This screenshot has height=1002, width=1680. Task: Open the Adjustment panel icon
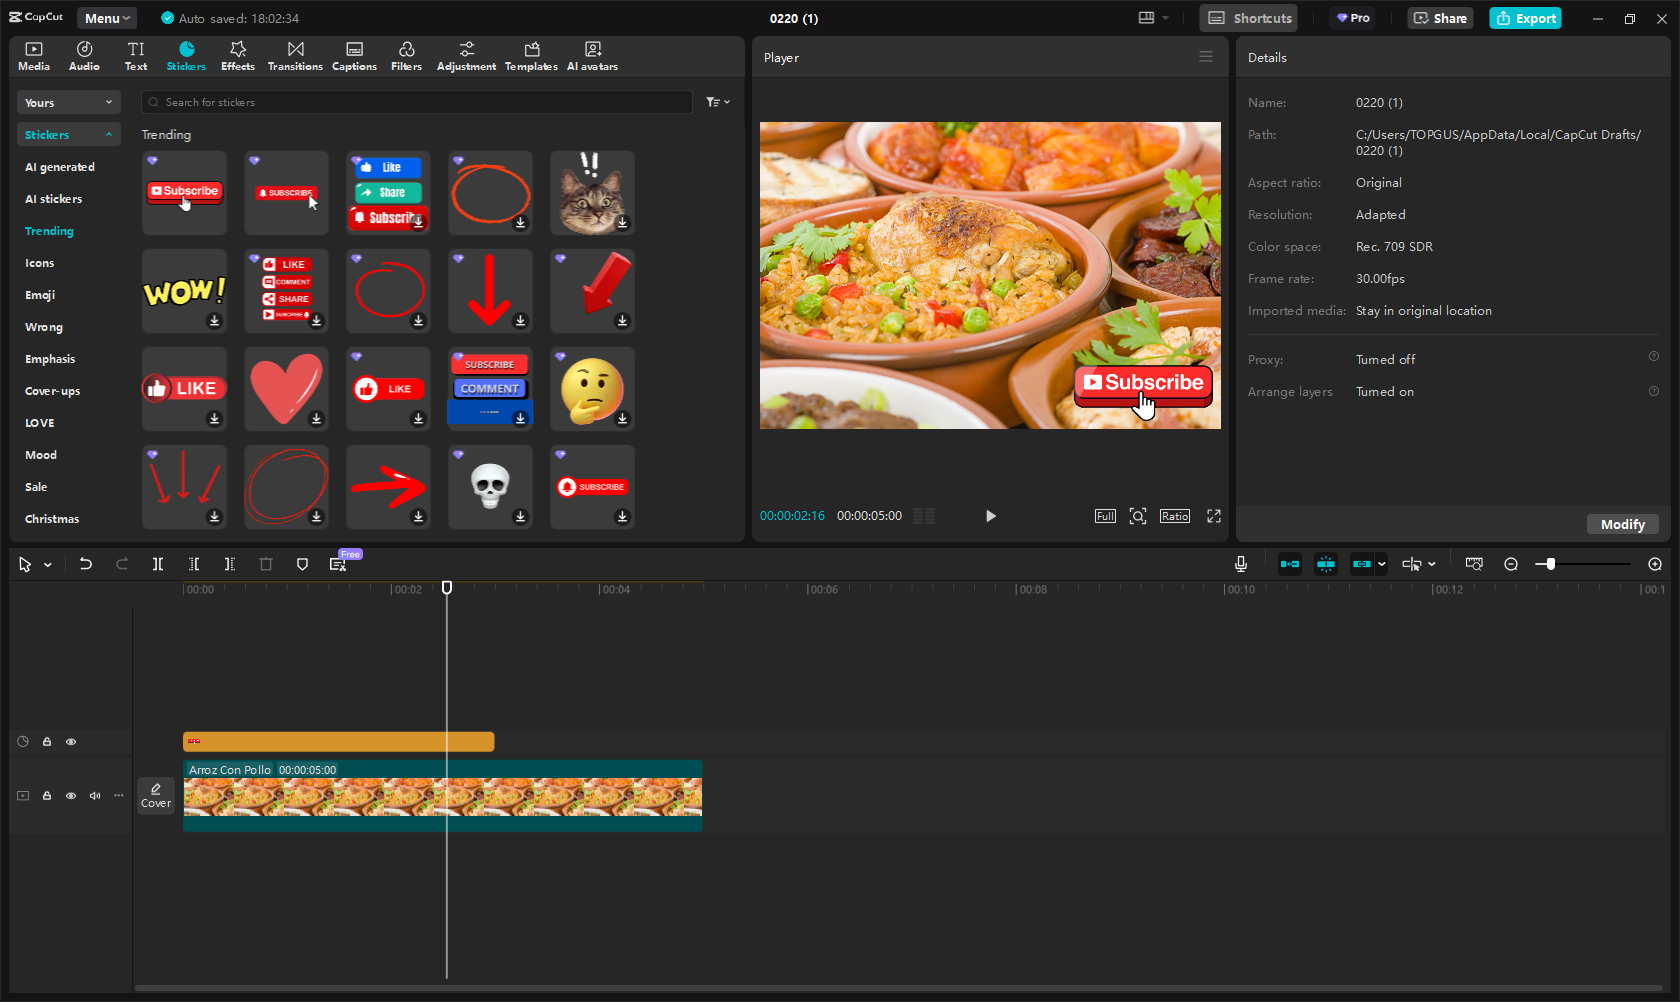click(x=466, y=56)
